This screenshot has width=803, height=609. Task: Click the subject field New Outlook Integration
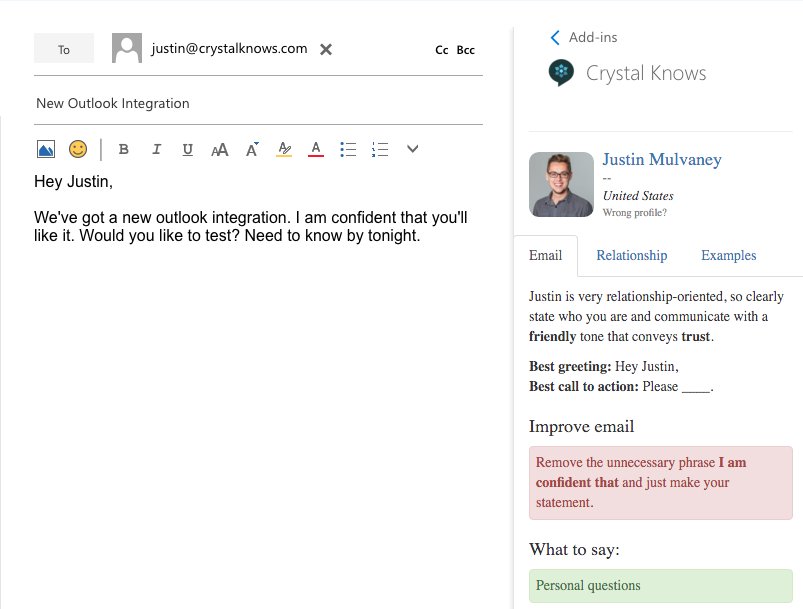pos(258,103)
